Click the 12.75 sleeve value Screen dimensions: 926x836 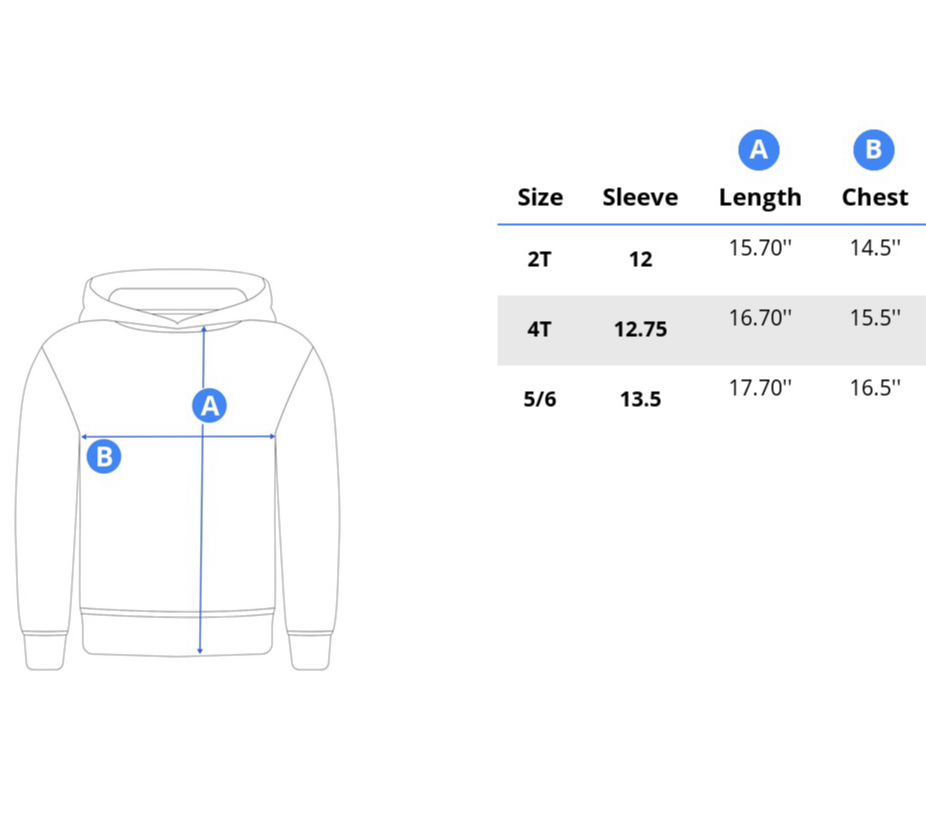pos(640,329)
